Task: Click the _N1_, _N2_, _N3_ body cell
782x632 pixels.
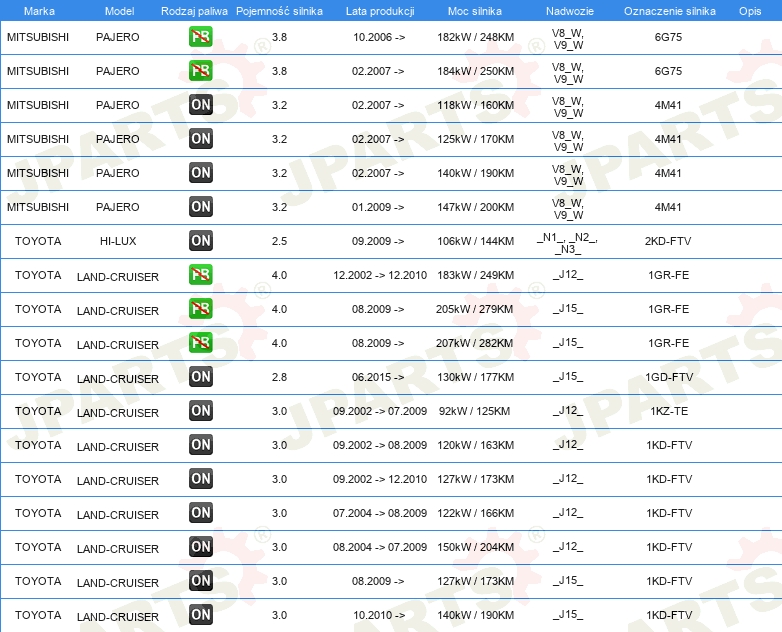Action: (568, 242)
